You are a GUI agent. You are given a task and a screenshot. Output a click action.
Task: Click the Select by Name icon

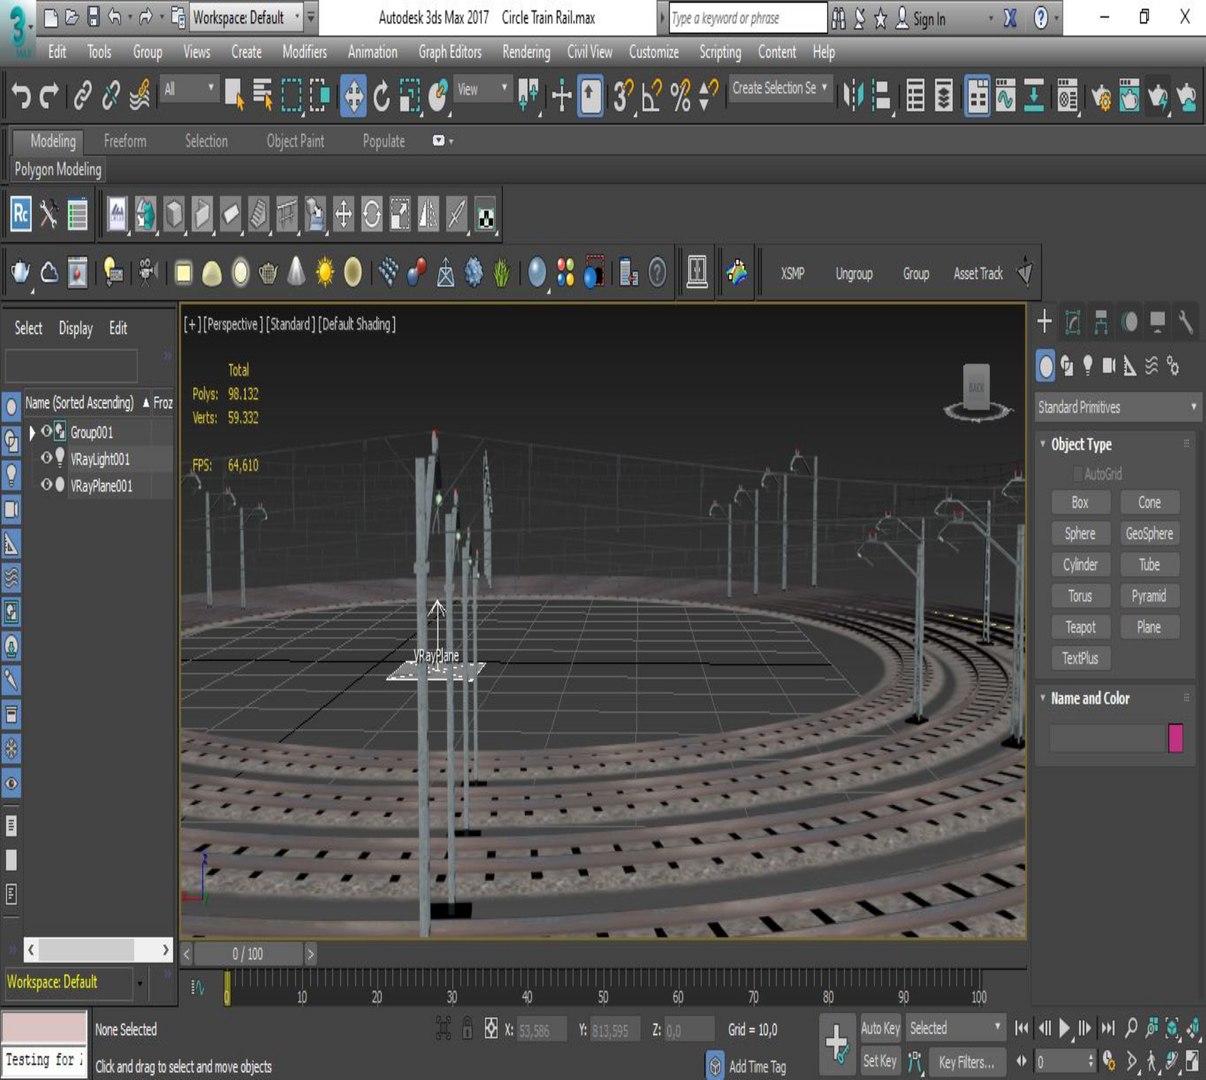coord(263,96)
